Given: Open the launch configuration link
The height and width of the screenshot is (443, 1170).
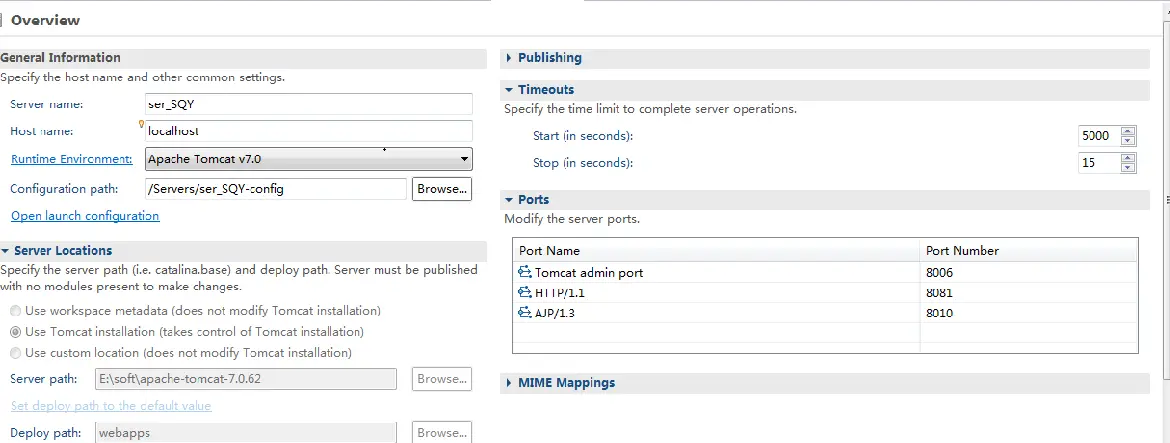Looking at the screenshot, I should 85,216.
